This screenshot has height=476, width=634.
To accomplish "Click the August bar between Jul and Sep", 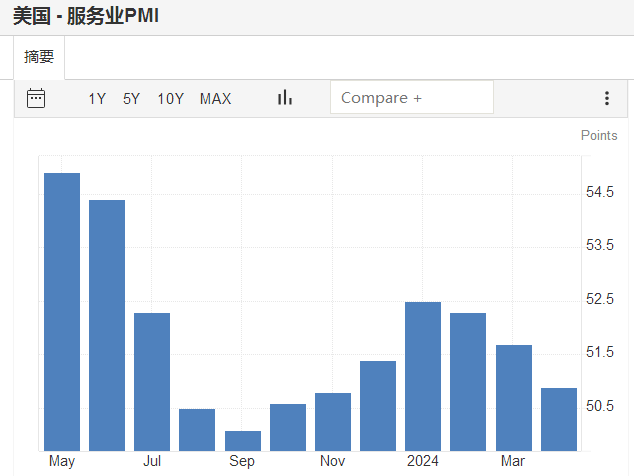I will point(197,429).
